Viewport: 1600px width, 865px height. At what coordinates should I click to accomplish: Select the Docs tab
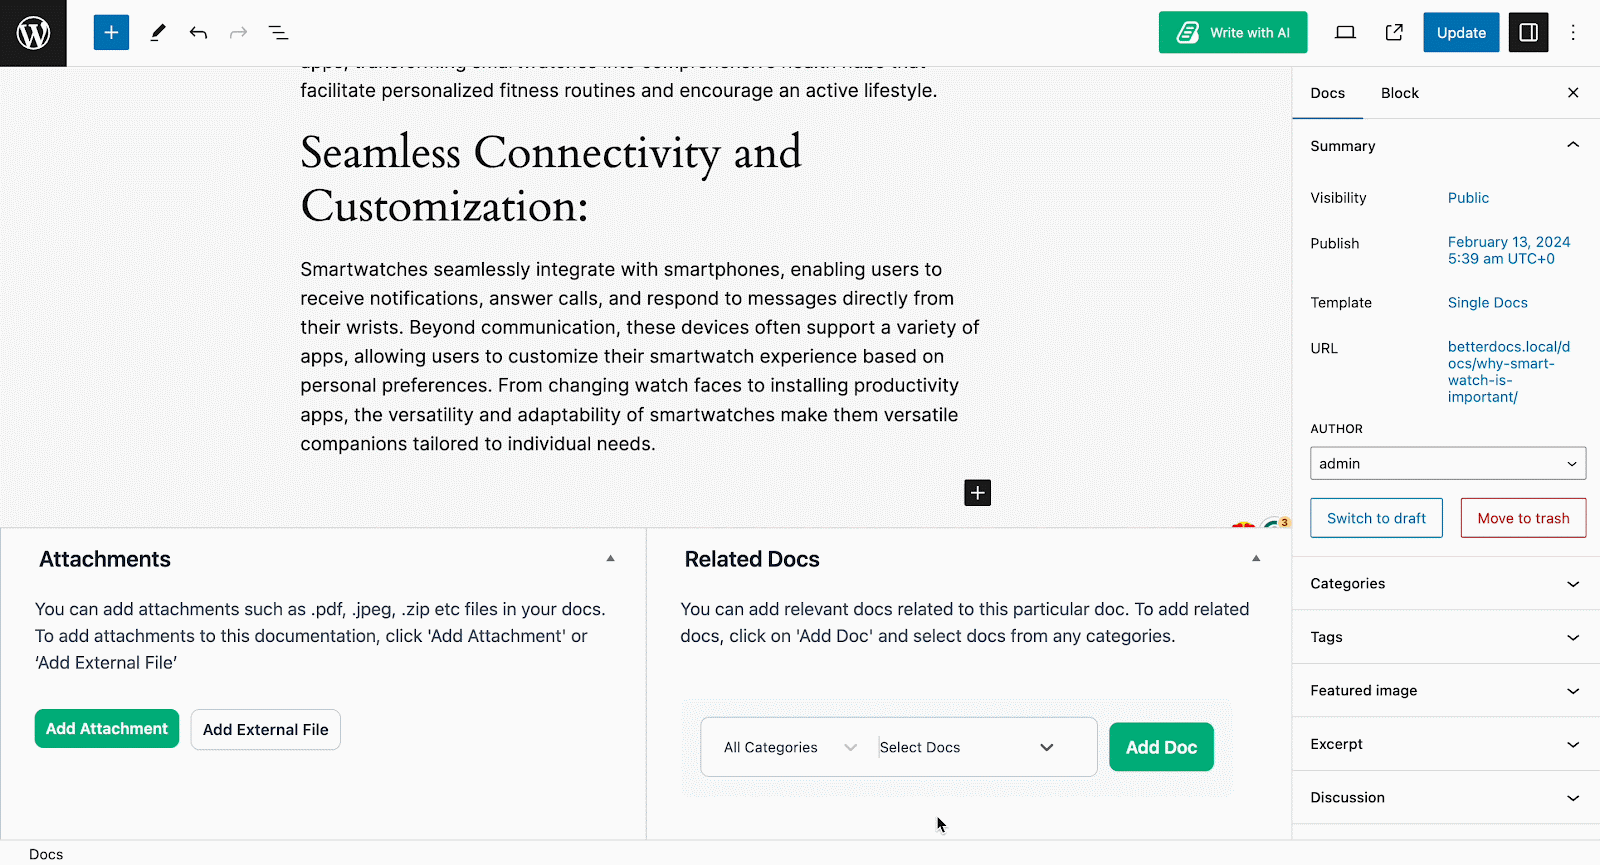[1327, 92]
